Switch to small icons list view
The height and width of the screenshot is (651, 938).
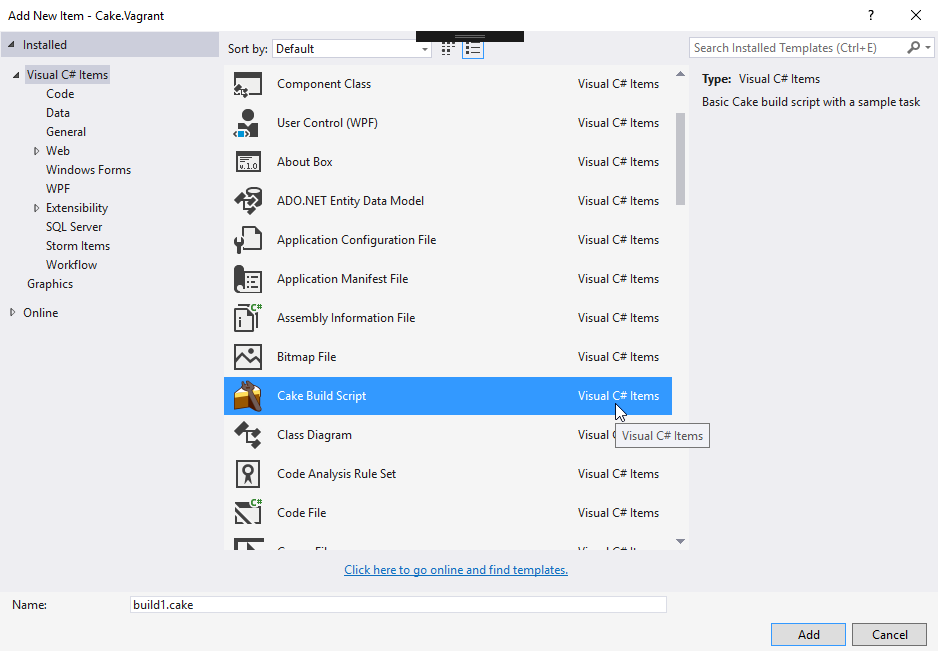[473, 49]
